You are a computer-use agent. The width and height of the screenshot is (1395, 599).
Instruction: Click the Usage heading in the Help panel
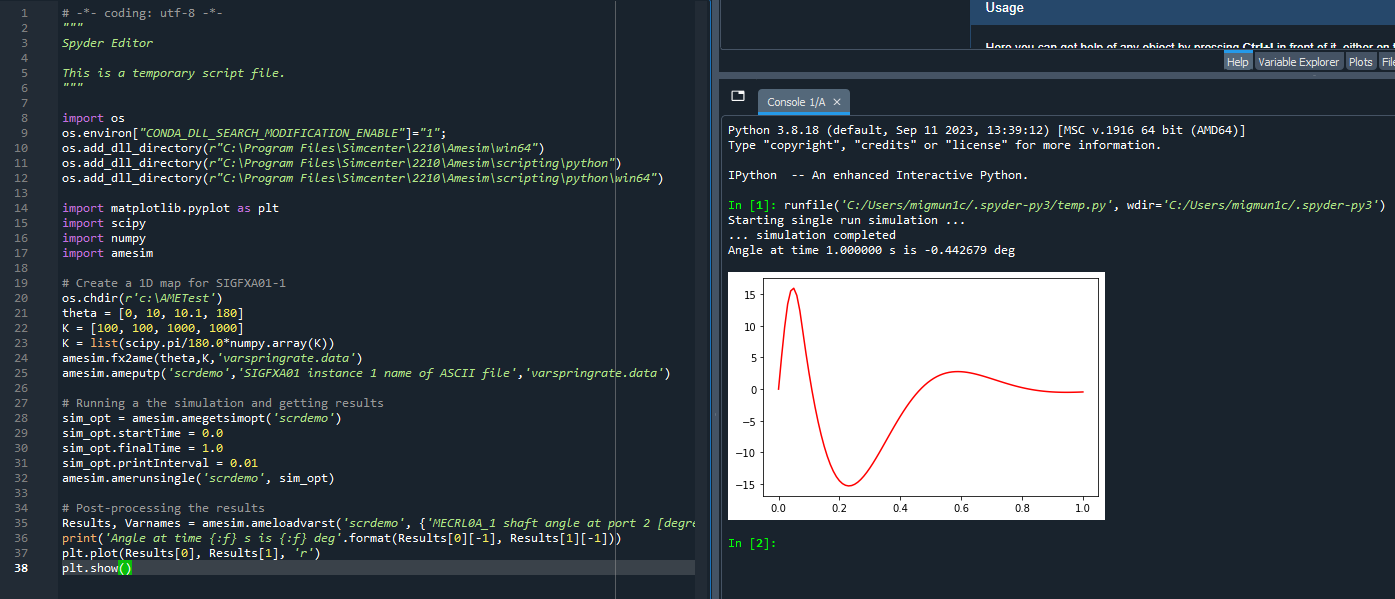click(x=1004, y=7)
